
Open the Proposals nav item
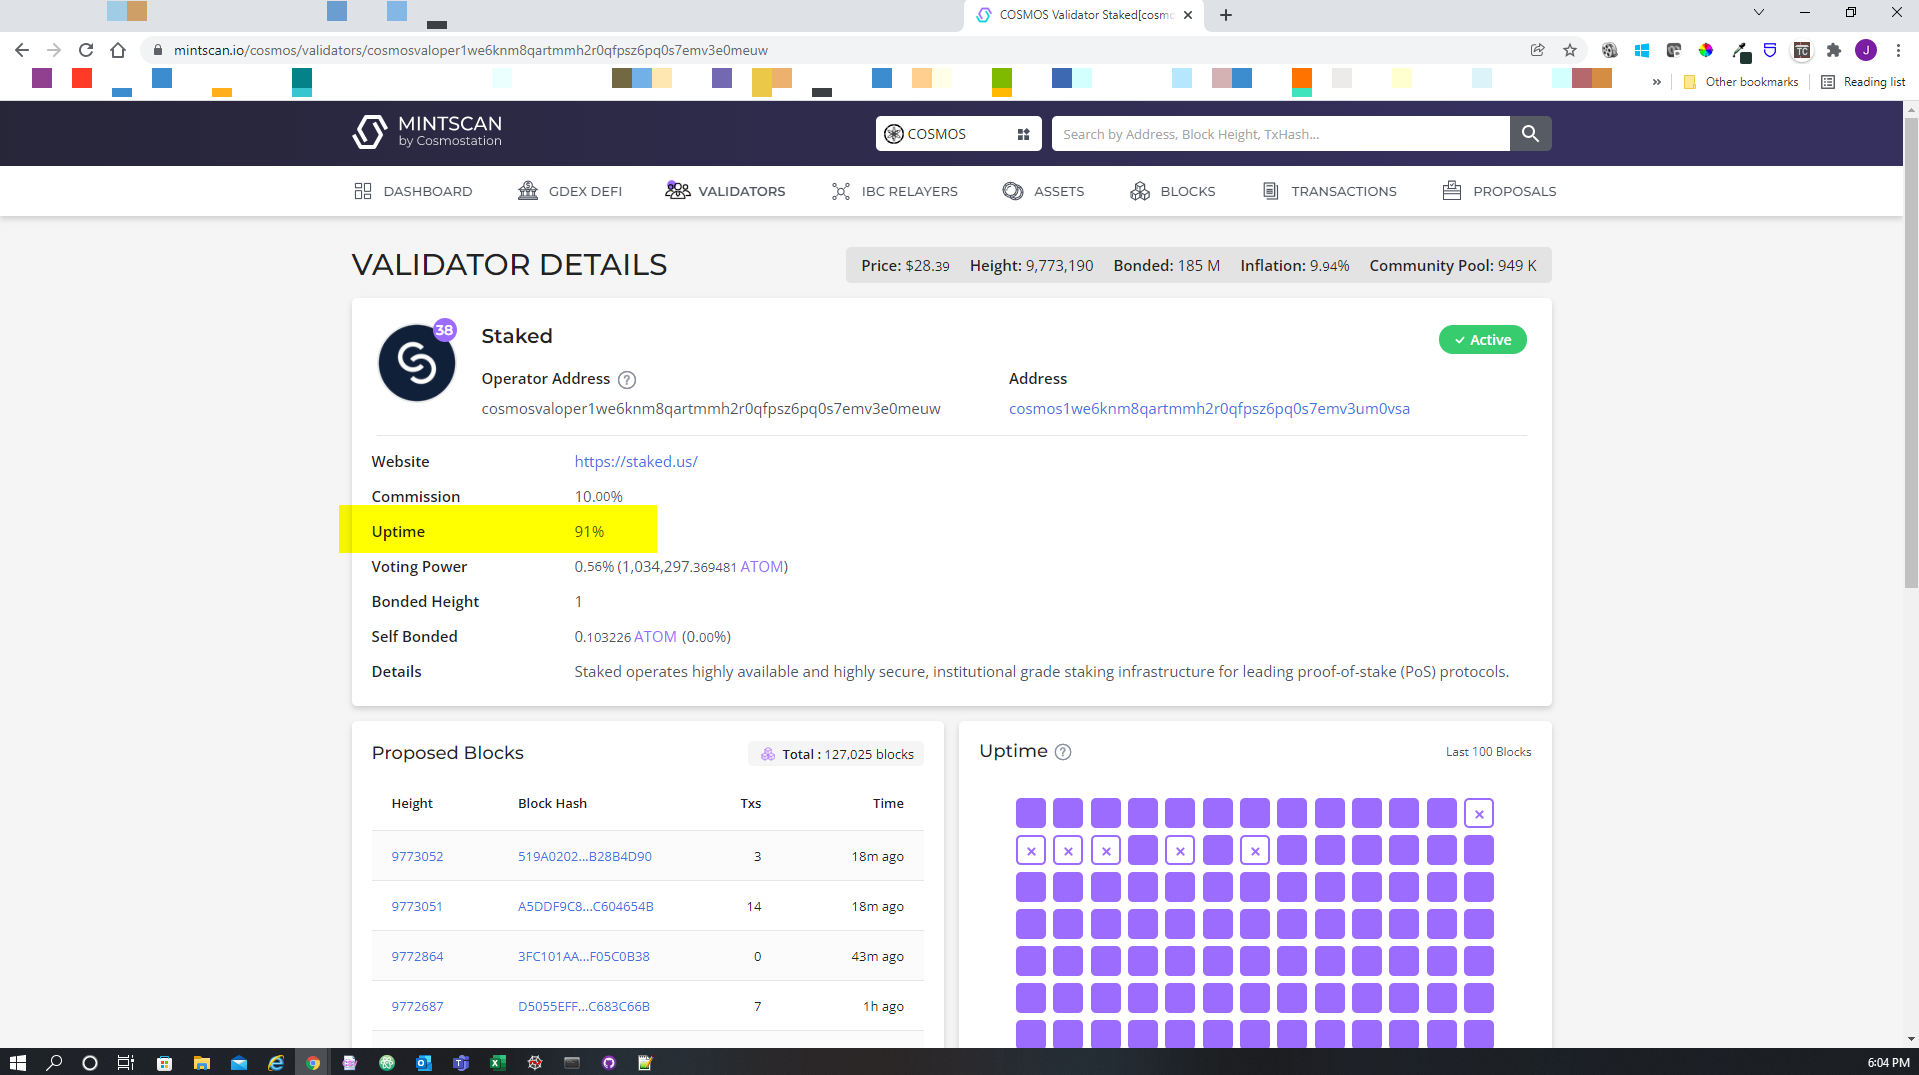[x=1500, y=191]
